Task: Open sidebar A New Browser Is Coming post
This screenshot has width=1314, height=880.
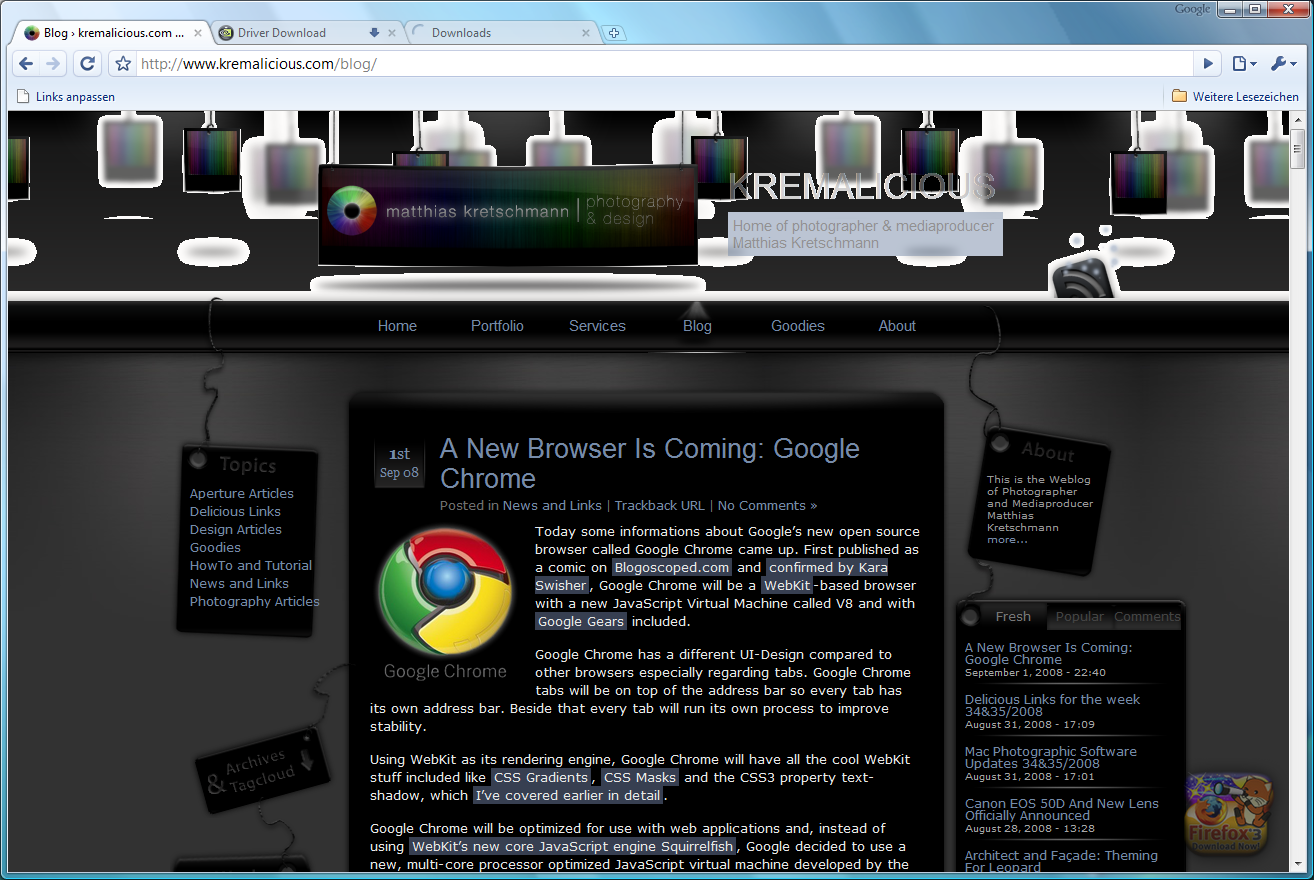Action: [x=1049, y=654]
